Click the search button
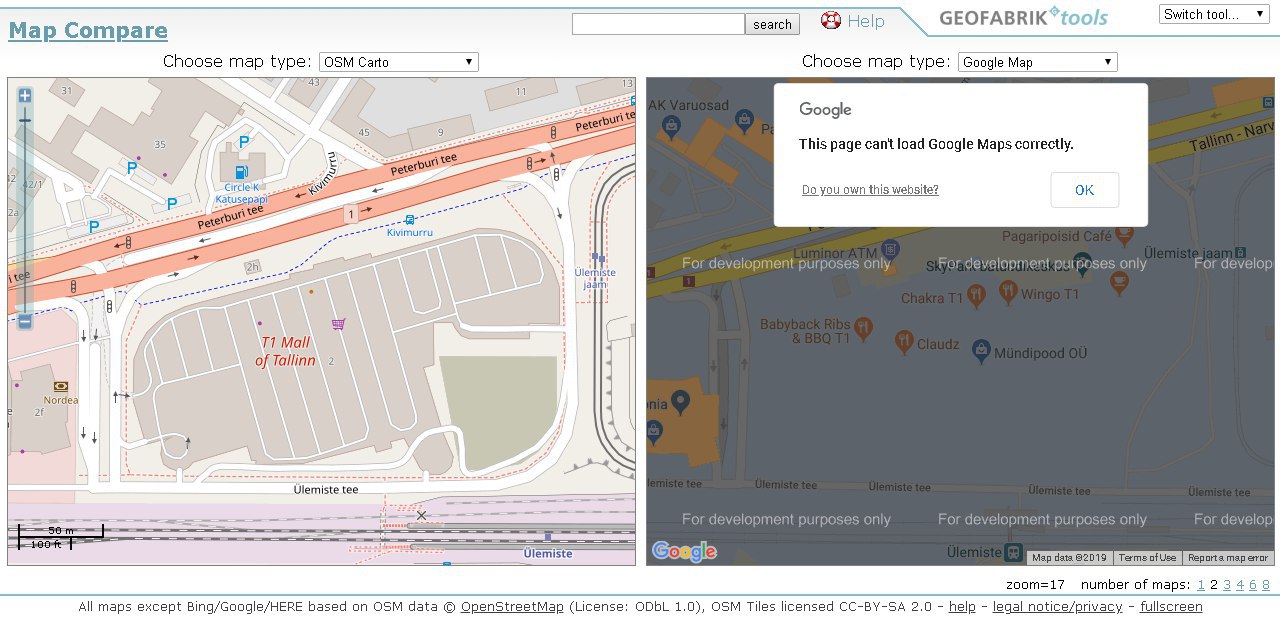The height and width of the screenshot is (618, 1280). click(x=772, y=24)
